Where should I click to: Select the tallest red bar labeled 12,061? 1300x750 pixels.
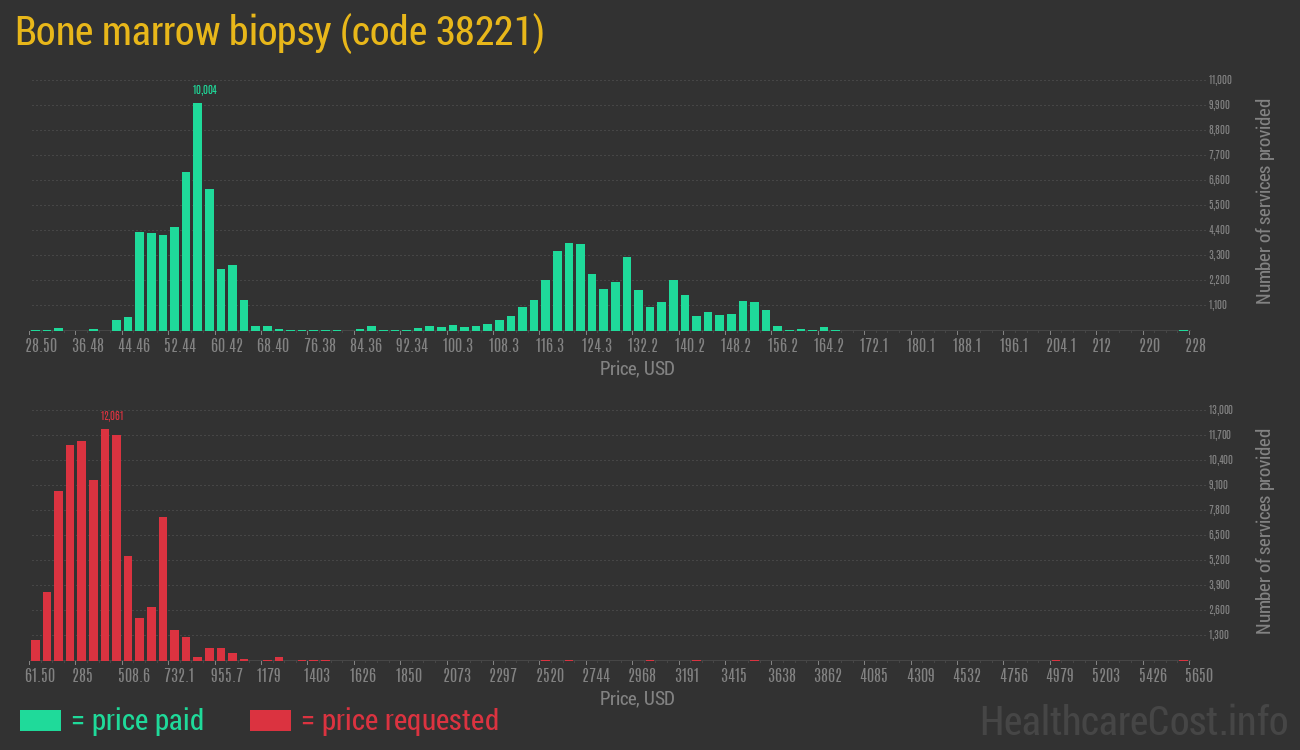click(x=105, y=544)
